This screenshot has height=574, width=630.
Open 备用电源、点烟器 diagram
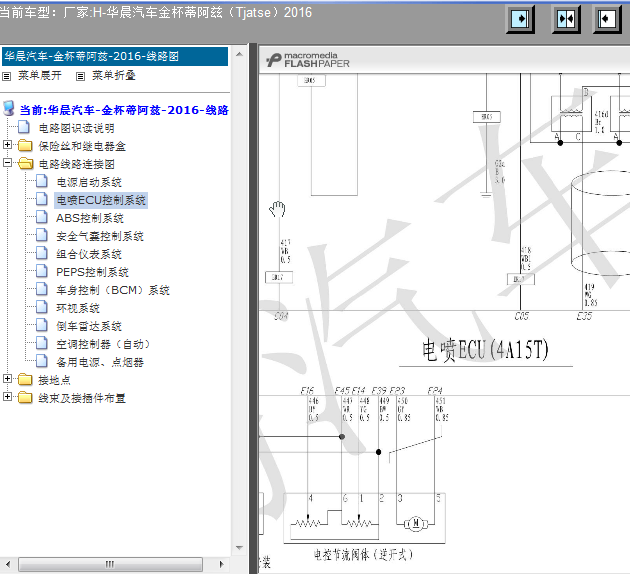pos(100,362)
